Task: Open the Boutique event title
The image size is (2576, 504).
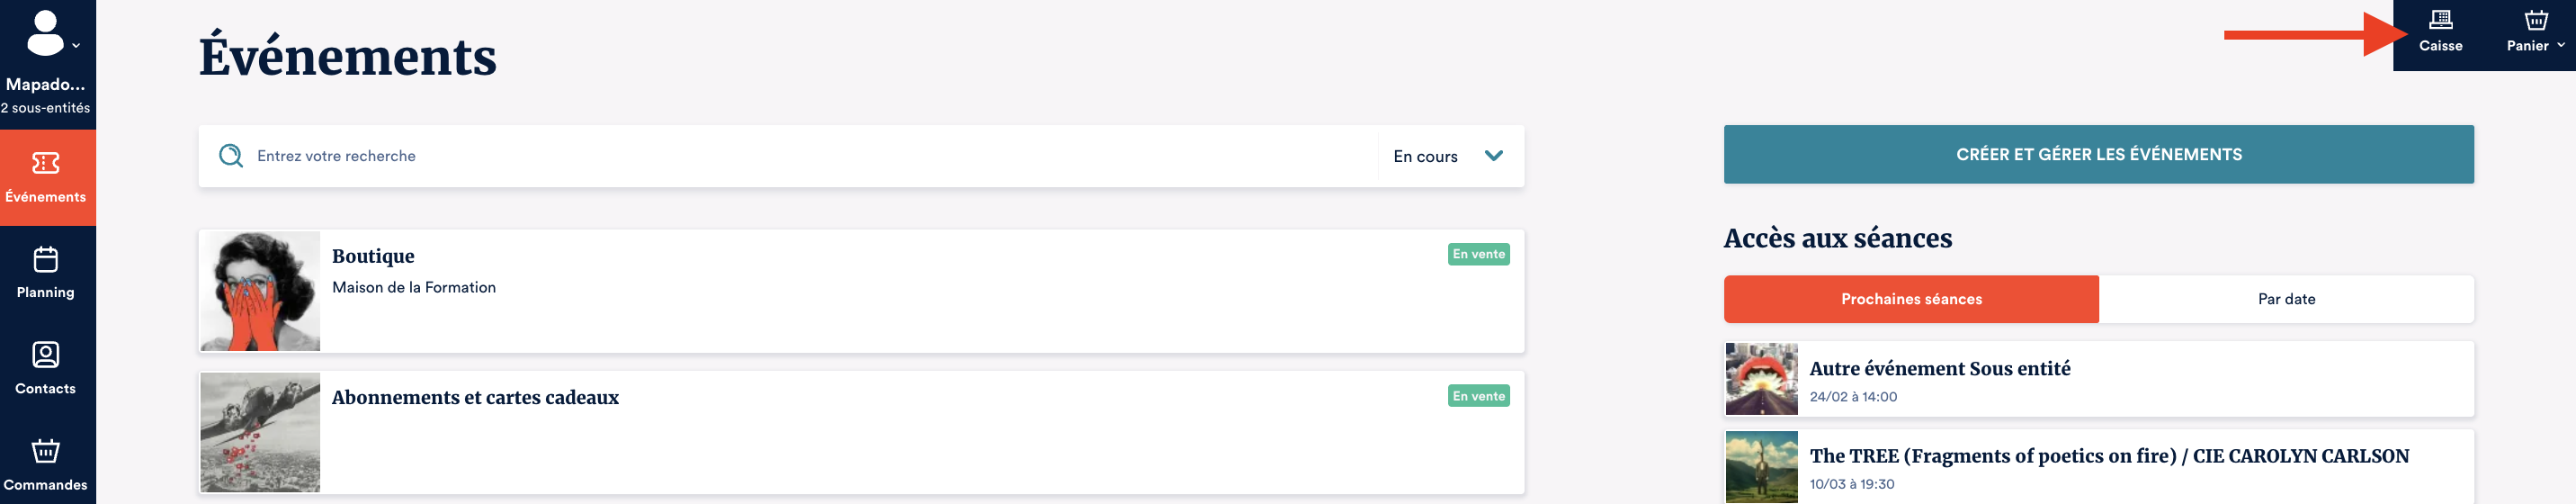Action: [373, 256]
